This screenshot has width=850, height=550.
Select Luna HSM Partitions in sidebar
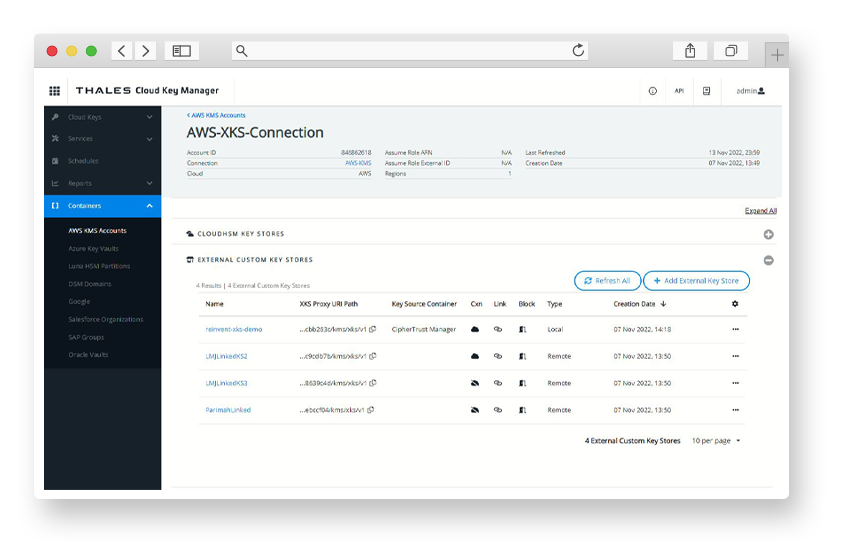(x=99, y=266)
